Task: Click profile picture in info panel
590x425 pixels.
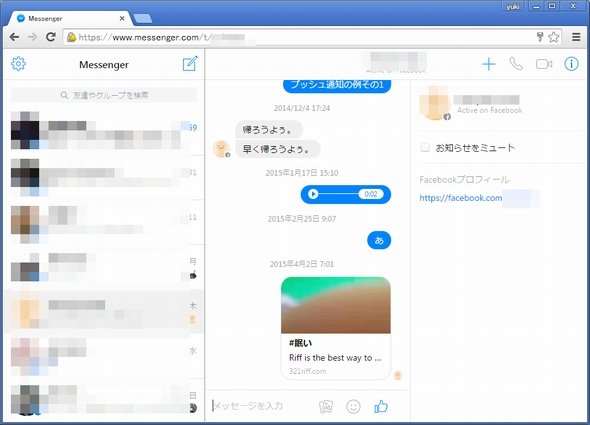Action: tap(434, 103)
